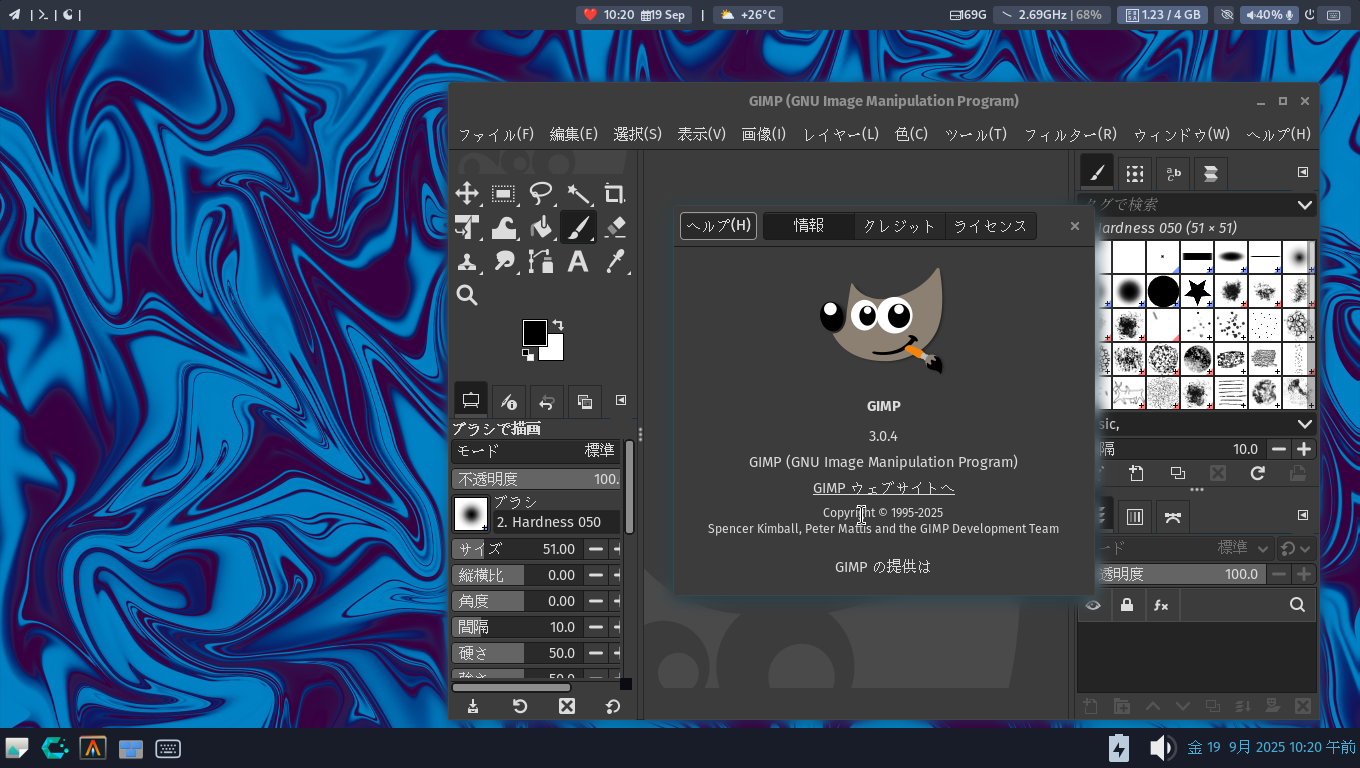This screenshot has width=1360, height=768.
Task: Open the モード paint mode dropdown
Action: pos(536,451)
